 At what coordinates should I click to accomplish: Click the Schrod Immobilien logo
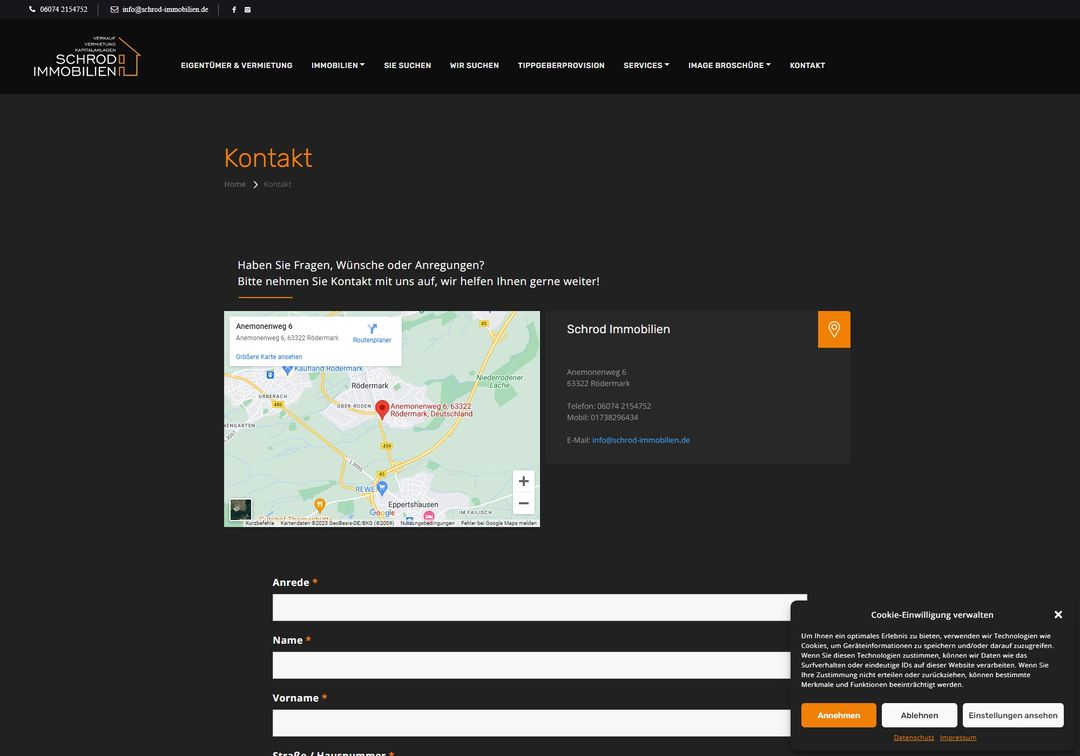click(86, 57)
